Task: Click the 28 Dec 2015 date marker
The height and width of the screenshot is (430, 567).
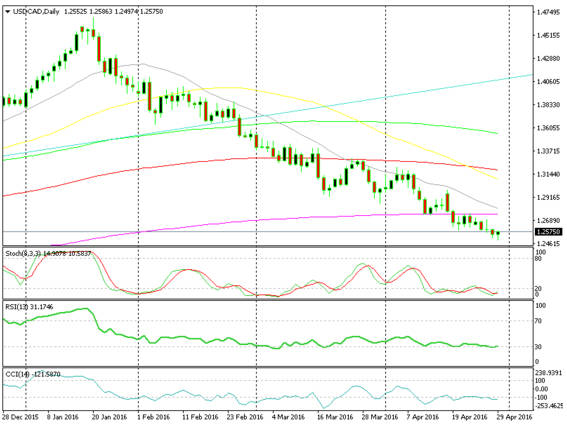Action: point(20,417)
